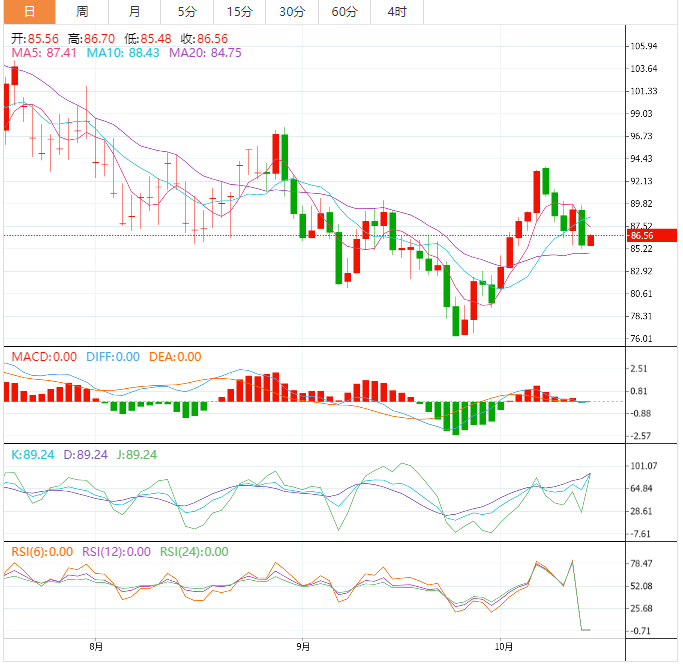The image size is (683, 667).
Task: Click the 101.07 KDJ axis label
Action: [x=644, y=466]
